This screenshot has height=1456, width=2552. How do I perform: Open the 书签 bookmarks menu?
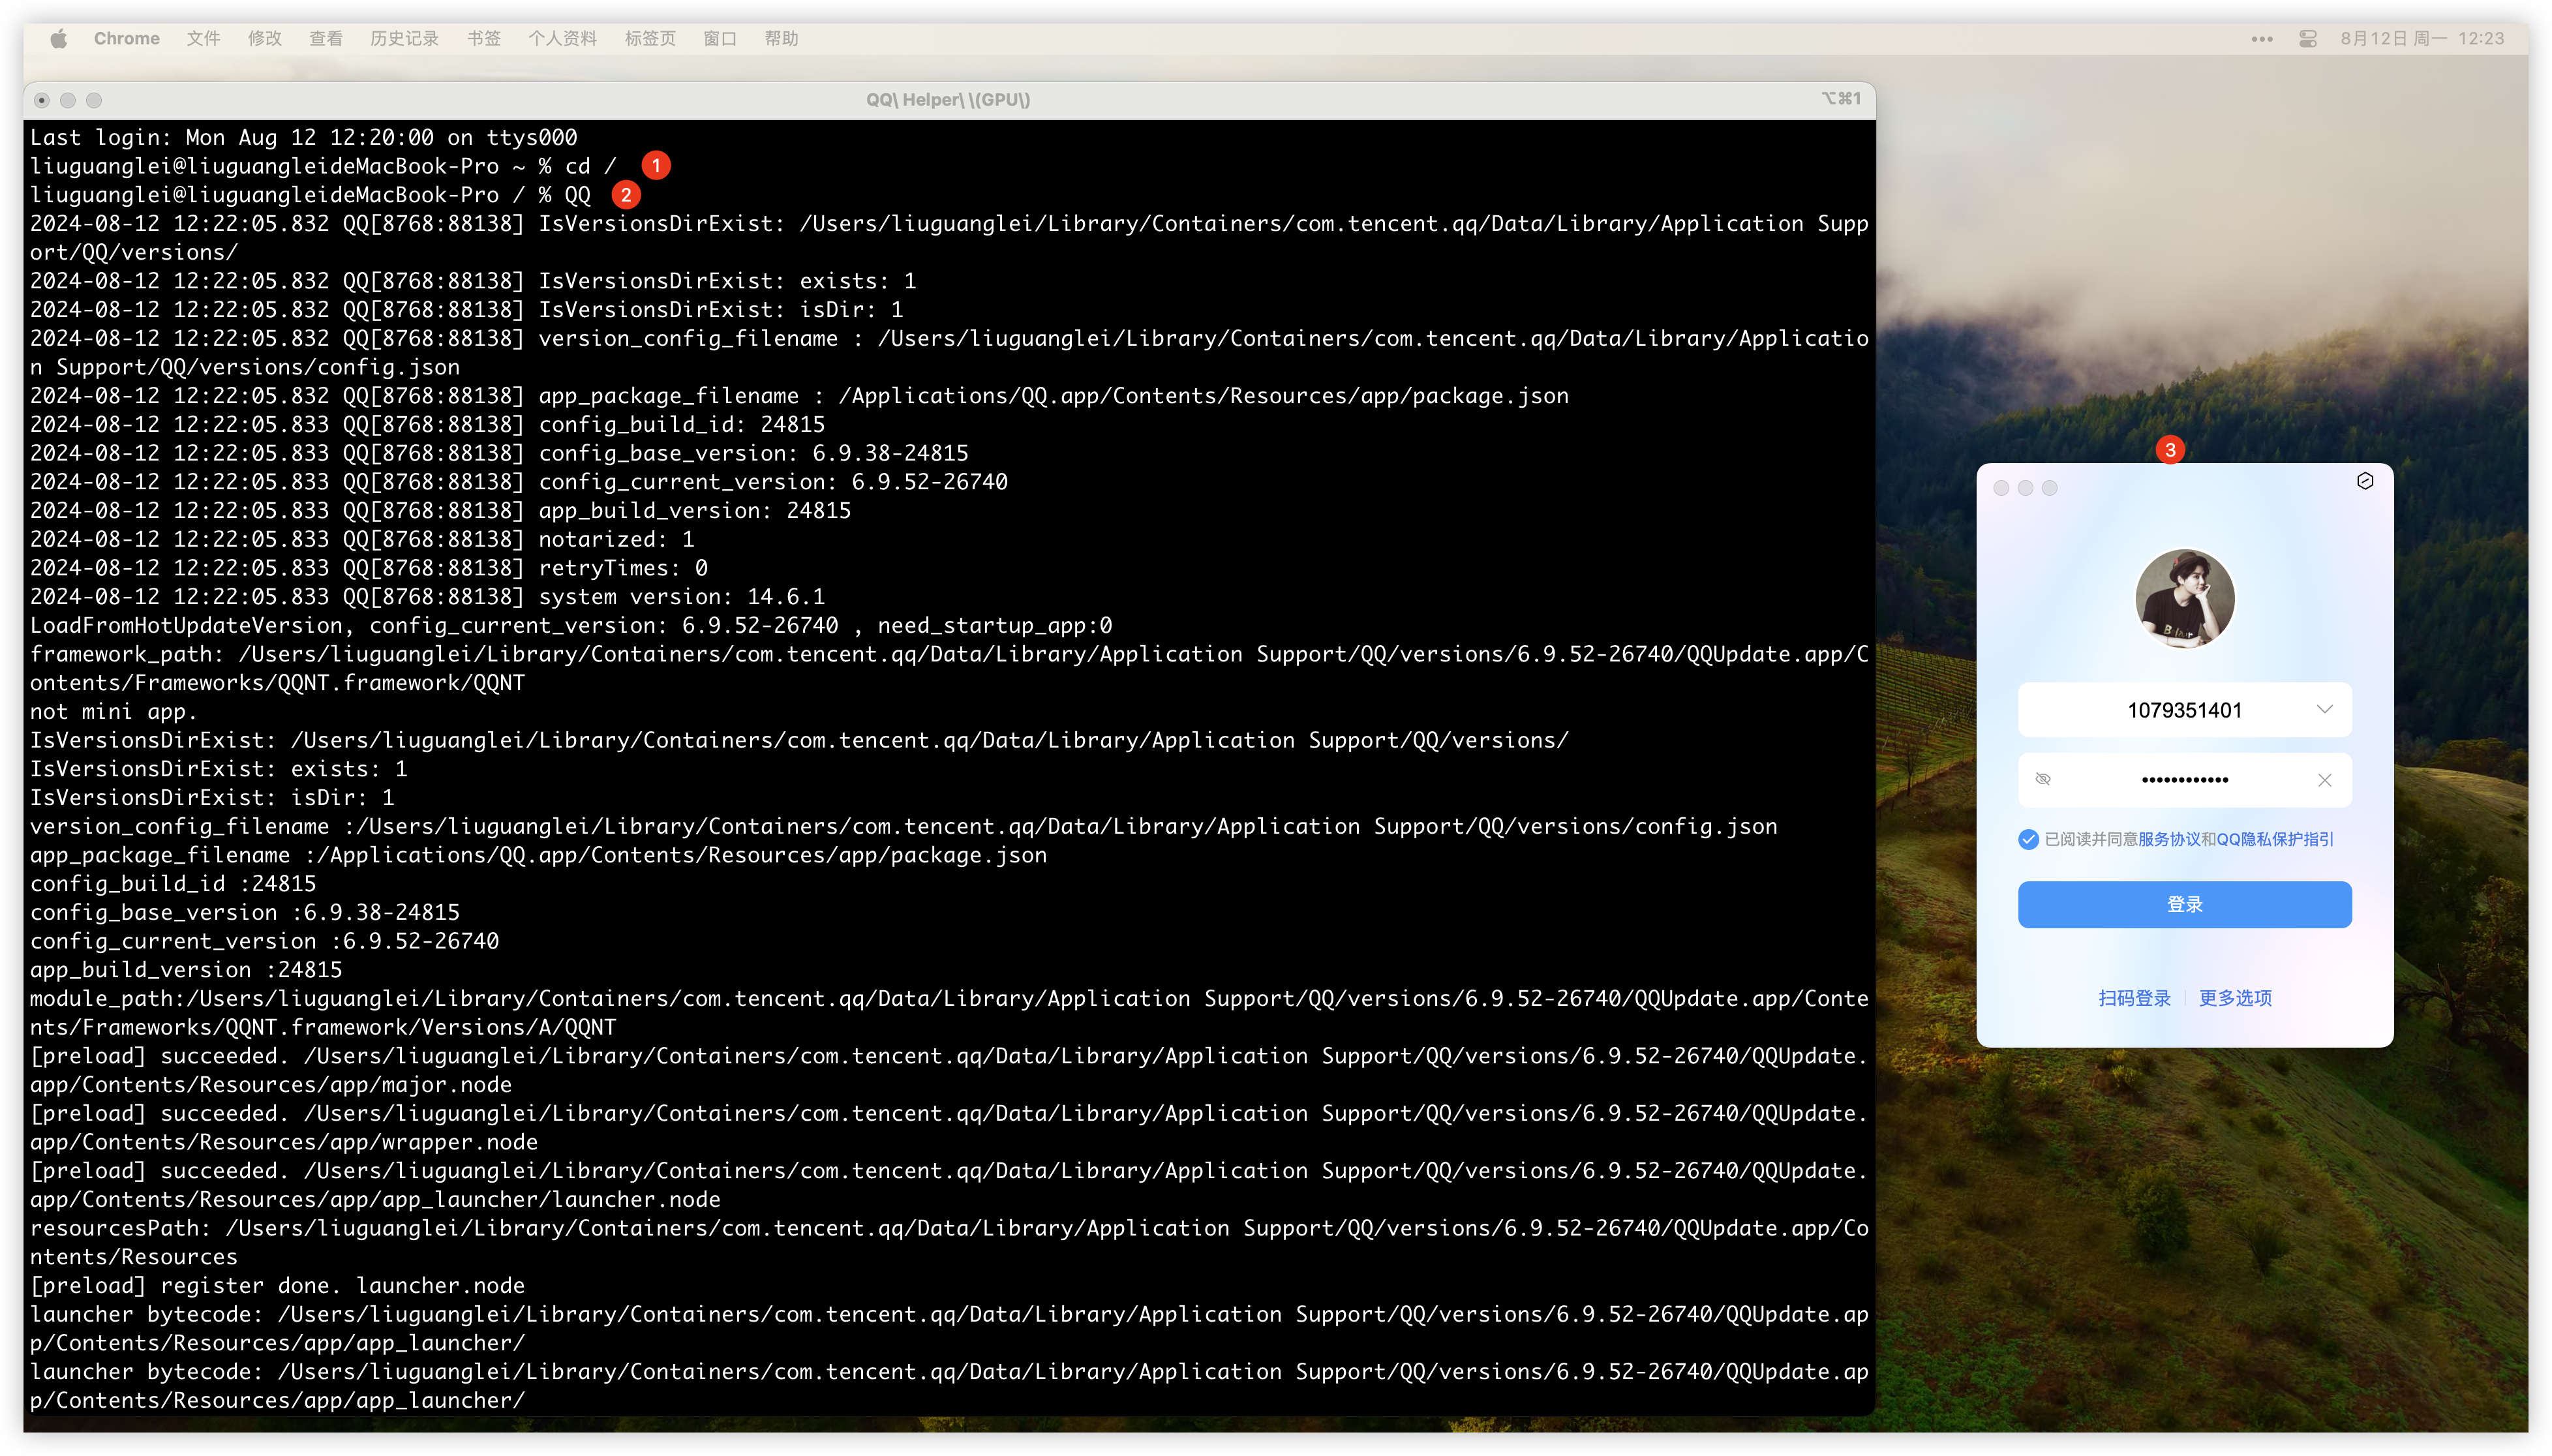coord(484,38)
